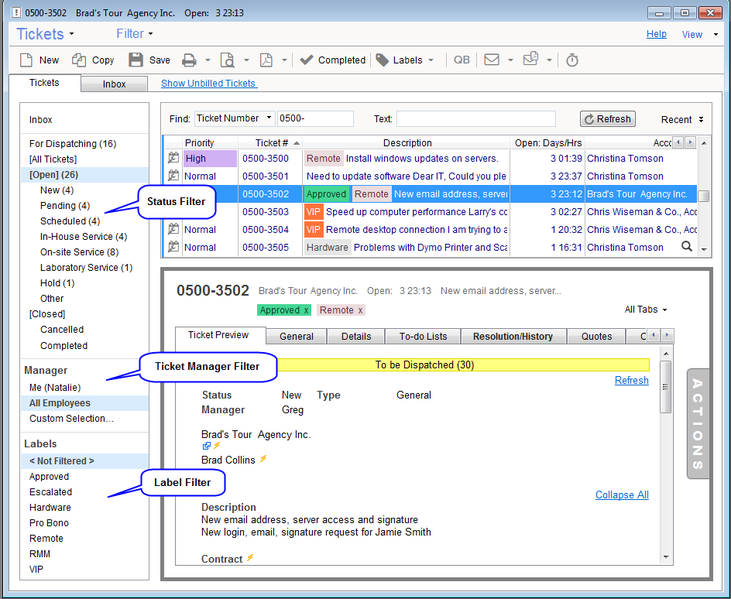Click the ticket list vertical scrollbar
The width and height of the screenshot is (731, 599).
[704, 196]
